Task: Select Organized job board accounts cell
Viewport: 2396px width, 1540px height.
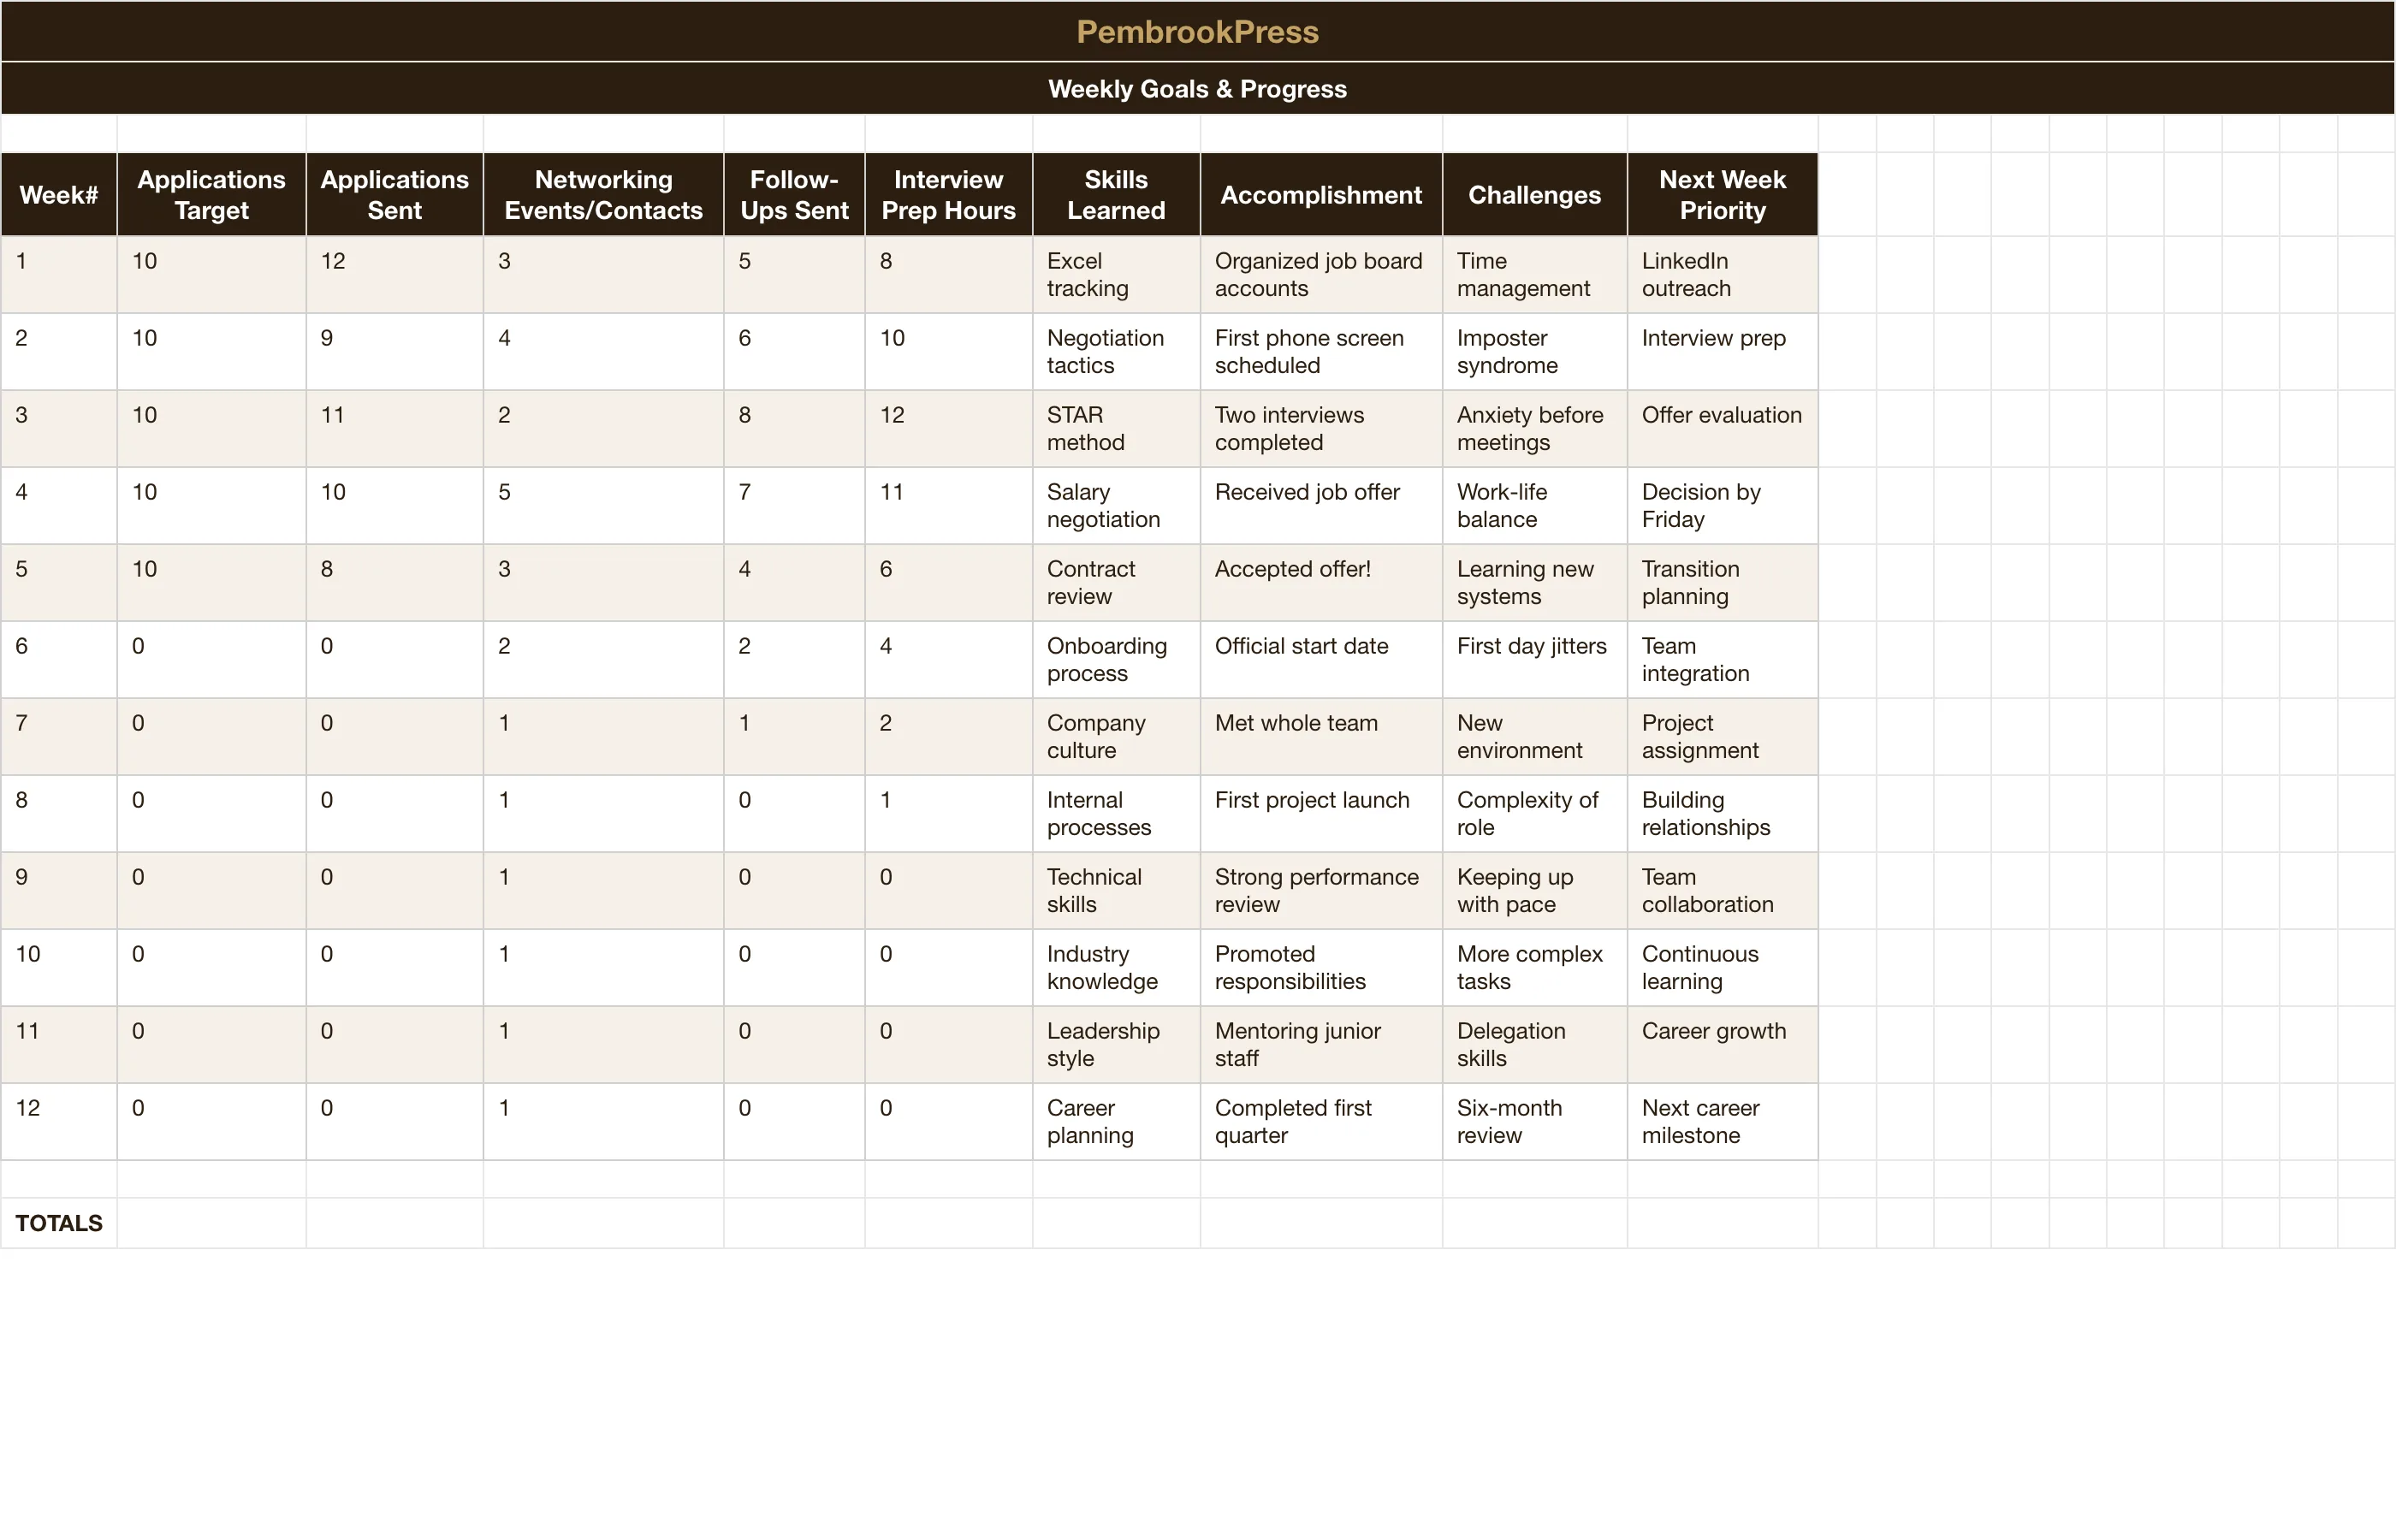Action: point(1321,274)
